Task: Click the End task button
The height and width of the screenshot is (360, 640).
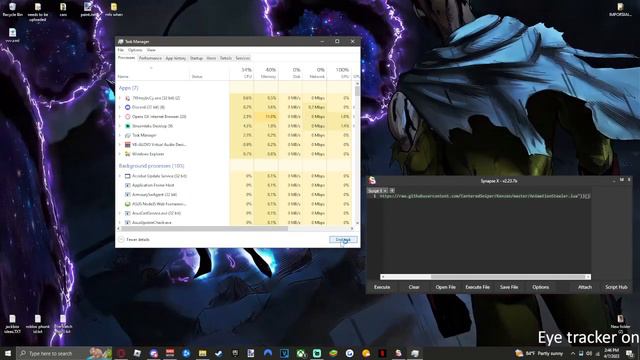Action: [x=343, y=240]
